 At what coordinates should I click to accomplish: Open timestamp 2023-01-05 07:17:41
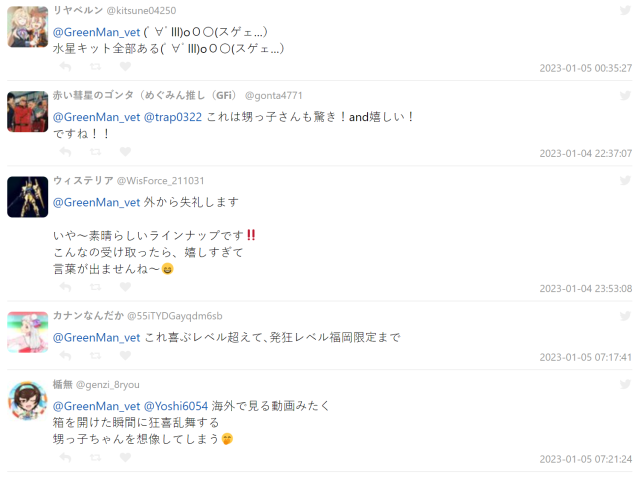point(586,357)
